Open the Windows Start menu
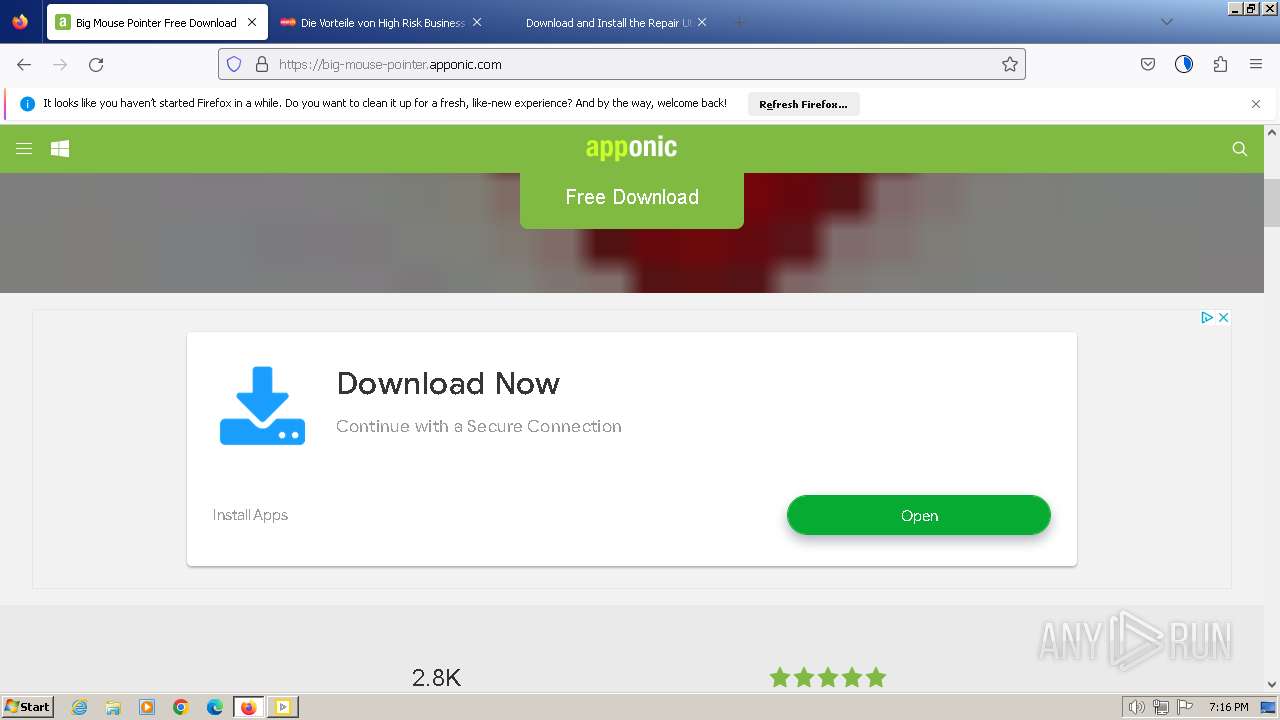1280x720 pixels. 28,706
